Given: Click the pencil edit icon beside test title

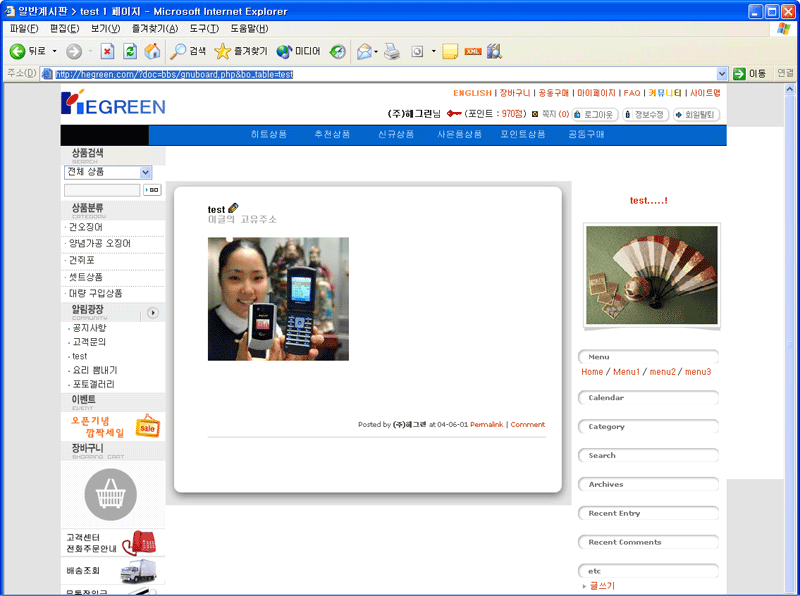Looking at the screenshot, I should coord(234,208).
